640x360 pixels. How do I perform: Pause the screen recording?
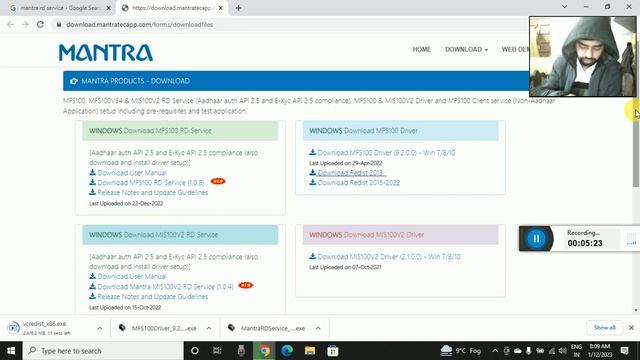pos(536,239)
